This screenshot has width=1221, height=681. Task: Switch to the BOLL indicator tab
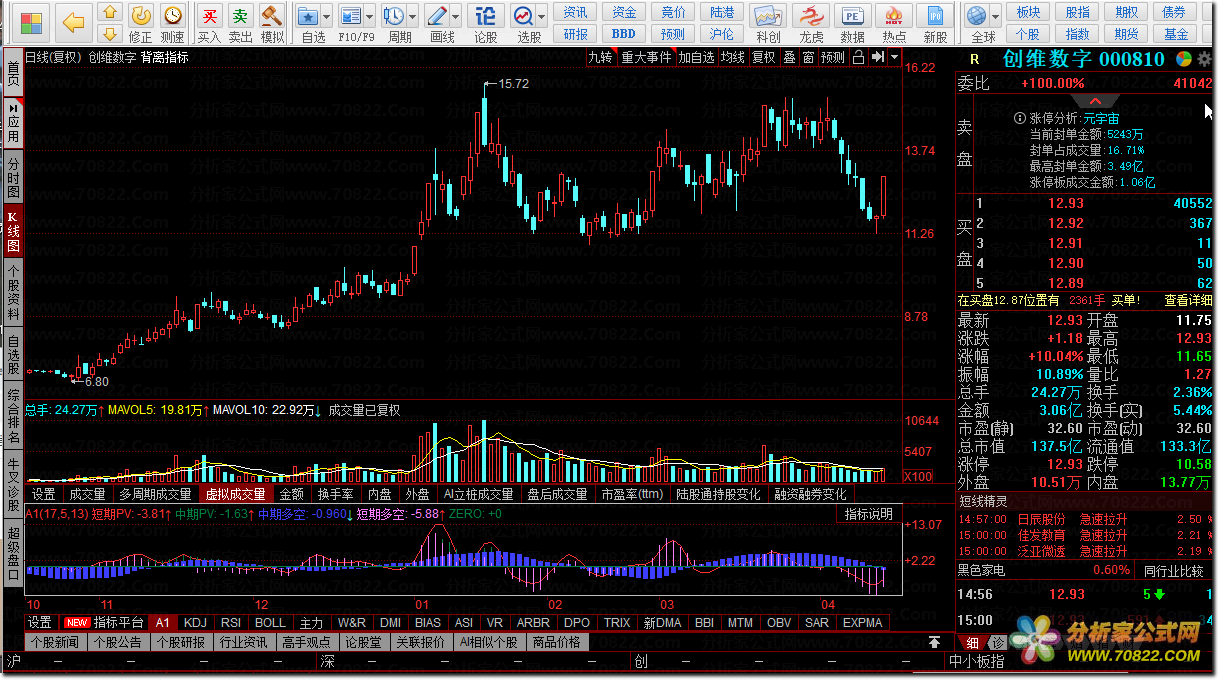[x=270, y=622]
